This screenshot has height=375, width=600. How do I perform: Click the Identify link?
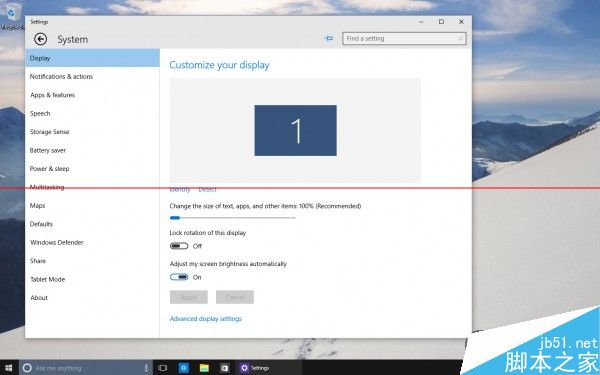pos(180,189)
